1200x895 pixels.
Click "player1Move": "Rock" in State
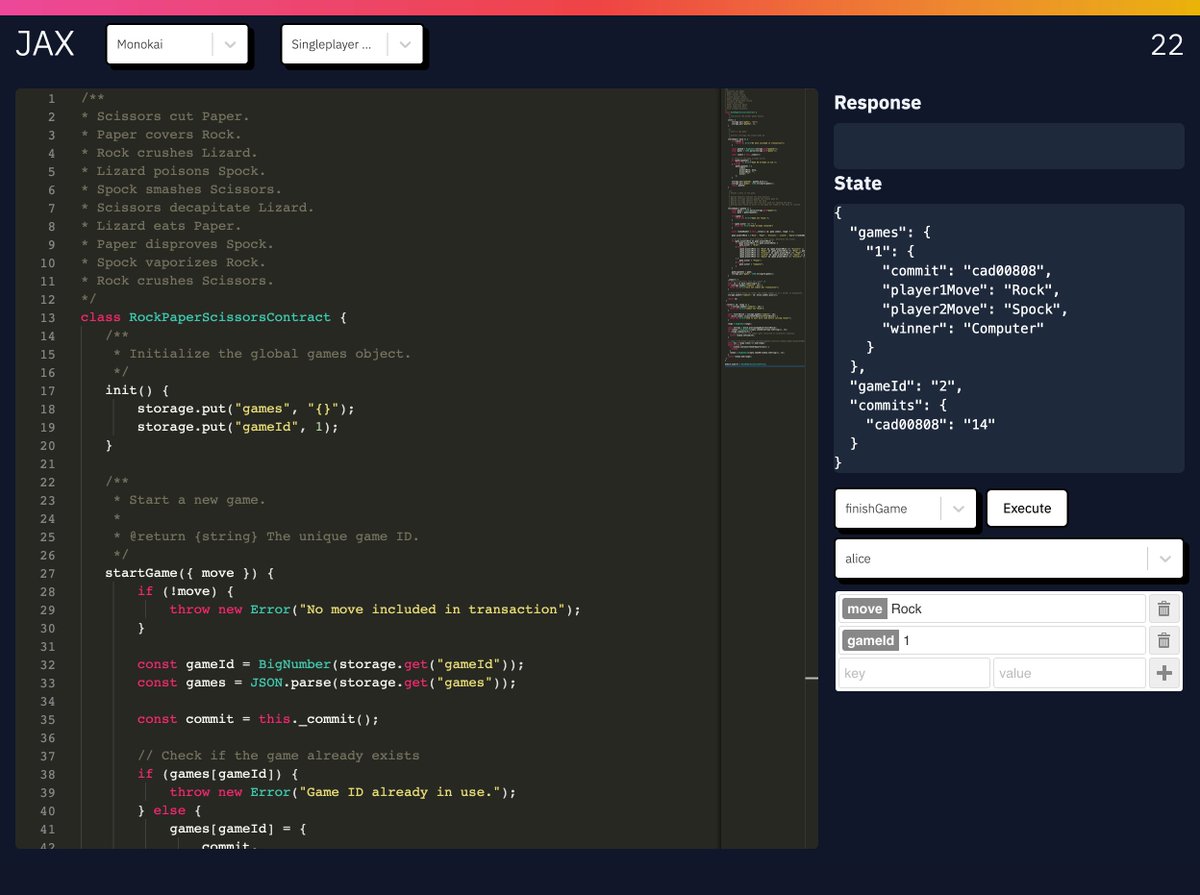click(971, 290)
